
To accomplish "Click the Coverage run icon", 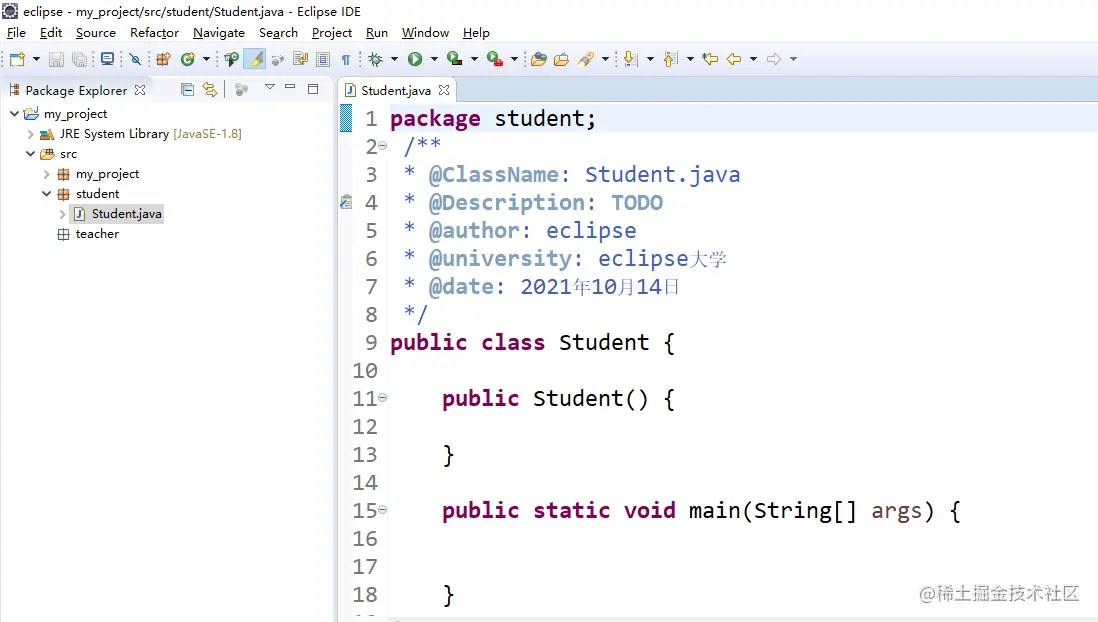I will 454,60.
